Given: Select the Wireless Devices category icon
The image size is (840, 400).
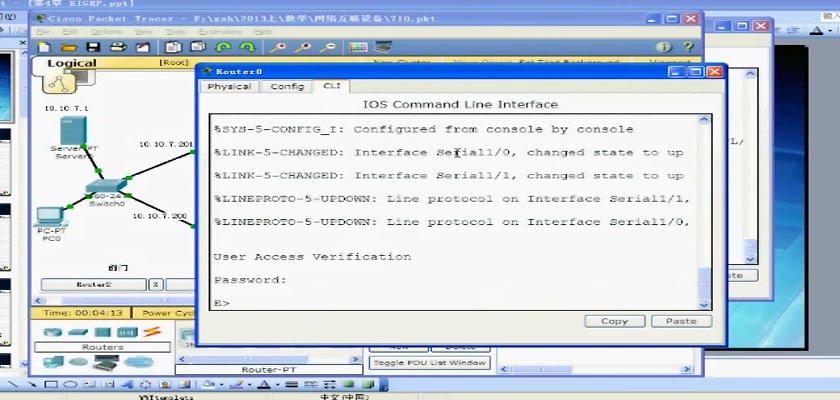Looking at the screenshot, I should (x=128, y=333).
